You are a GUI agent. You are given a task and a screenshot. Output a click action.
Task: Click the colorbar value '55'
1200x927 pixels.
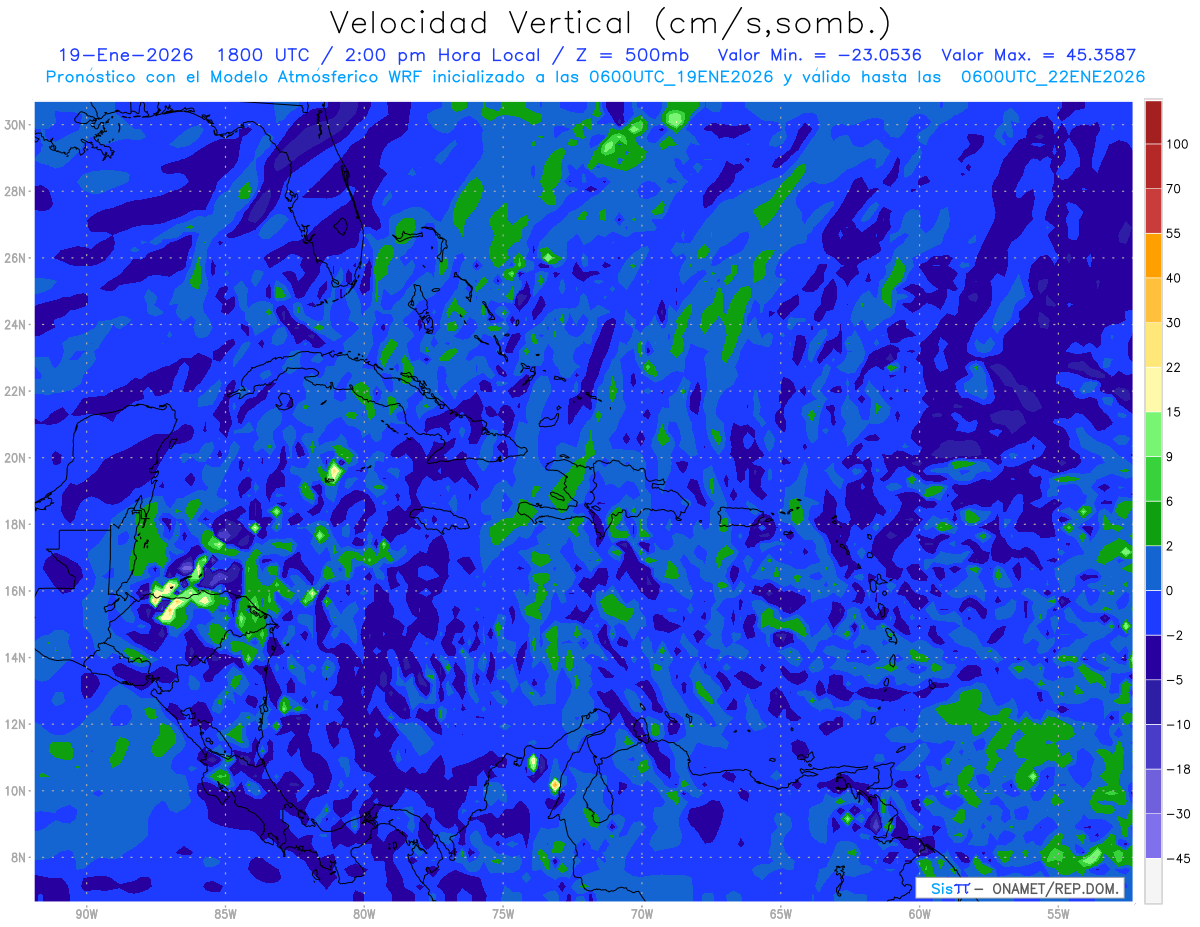pos(1174,234)
